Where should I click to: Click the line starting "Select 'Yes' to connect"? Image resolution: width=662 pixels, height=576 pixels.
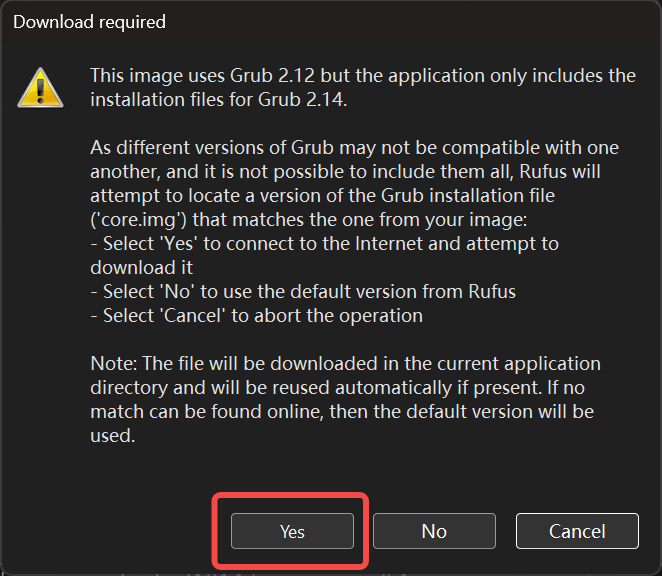click(324, 244)
